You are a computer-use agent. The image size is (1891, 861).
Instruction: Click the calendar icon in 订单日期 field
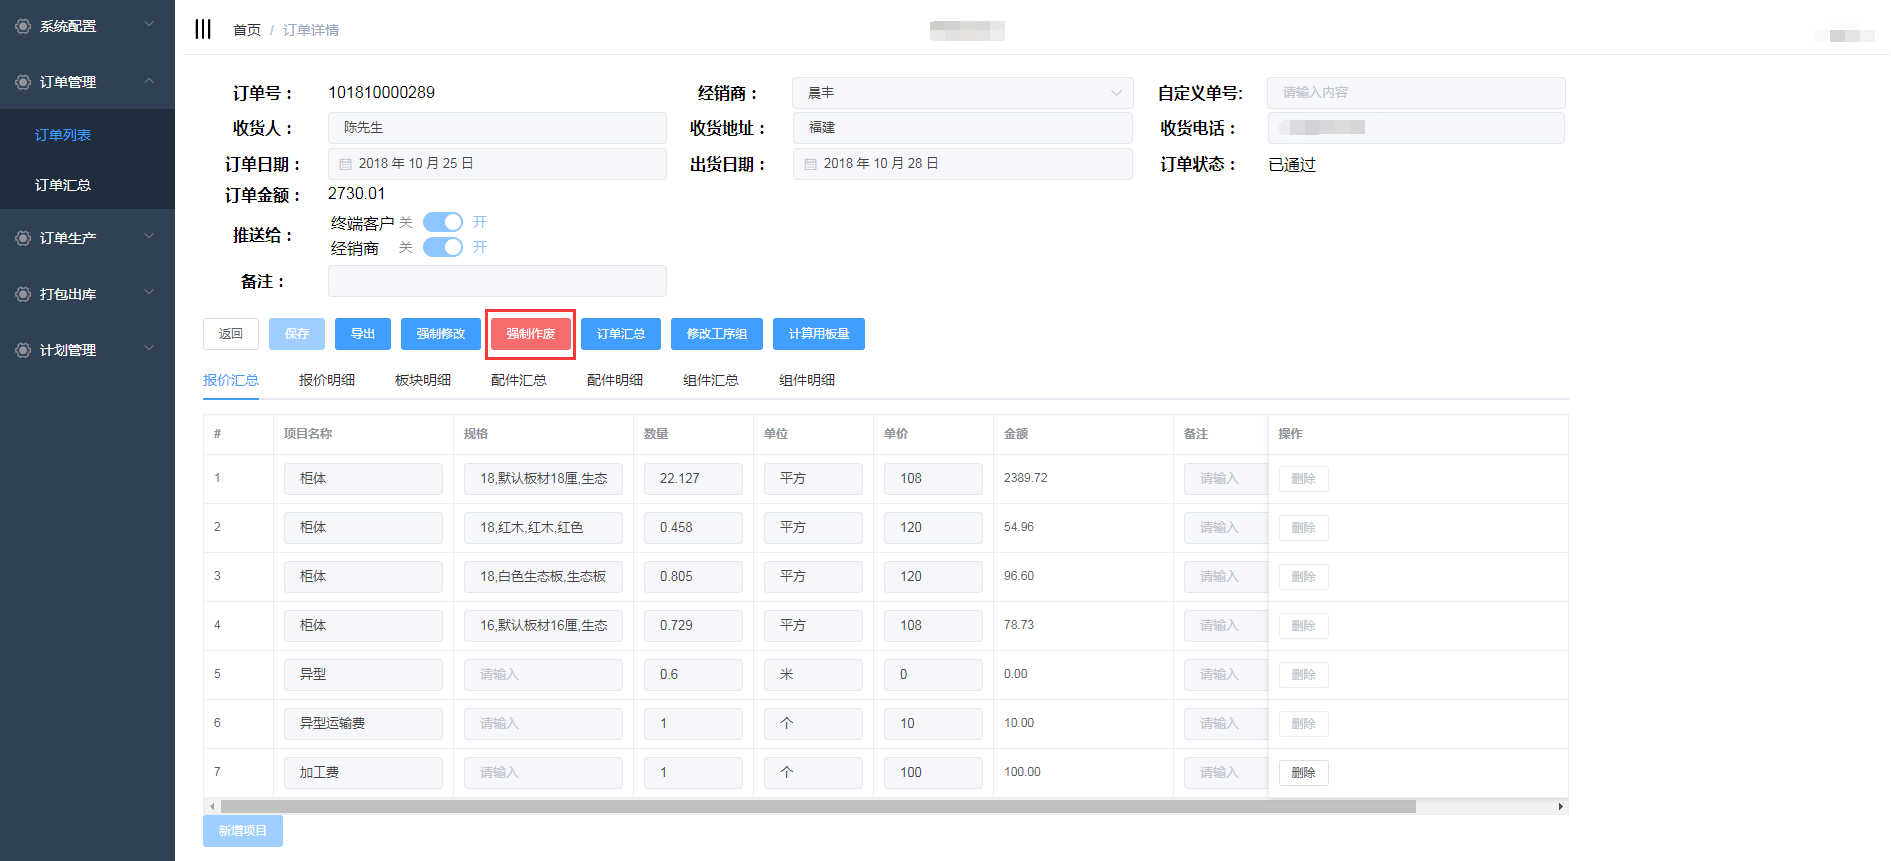click(x=345, y=164)
